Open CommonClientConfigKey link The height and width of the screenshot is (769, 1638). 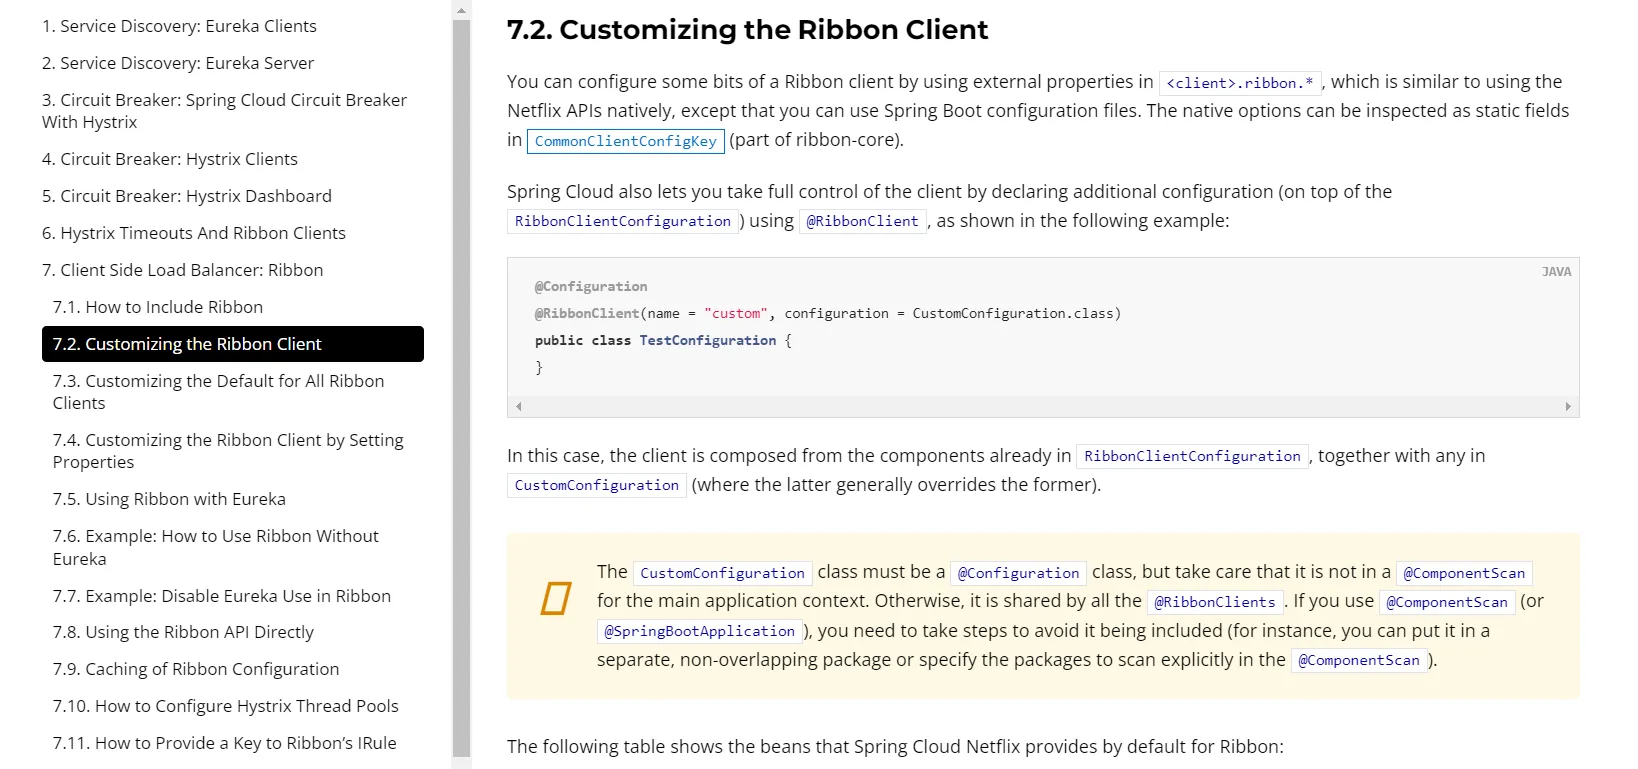point(625,141)
